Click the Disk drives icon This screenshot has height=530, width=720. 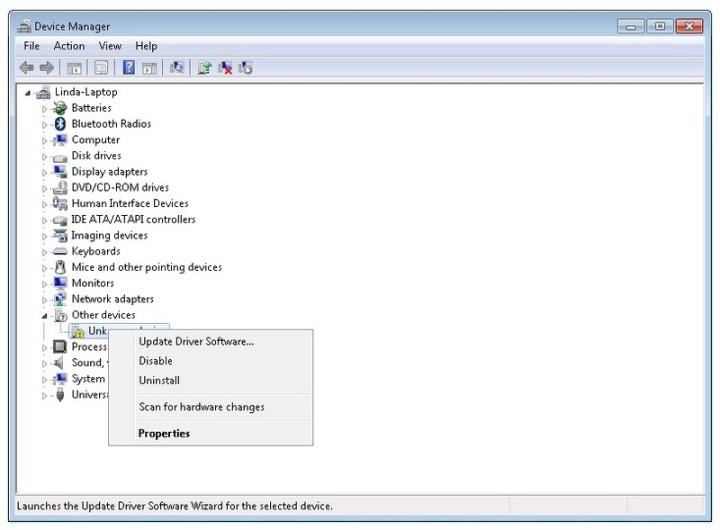pyautogui.click(x=60, y=157)
